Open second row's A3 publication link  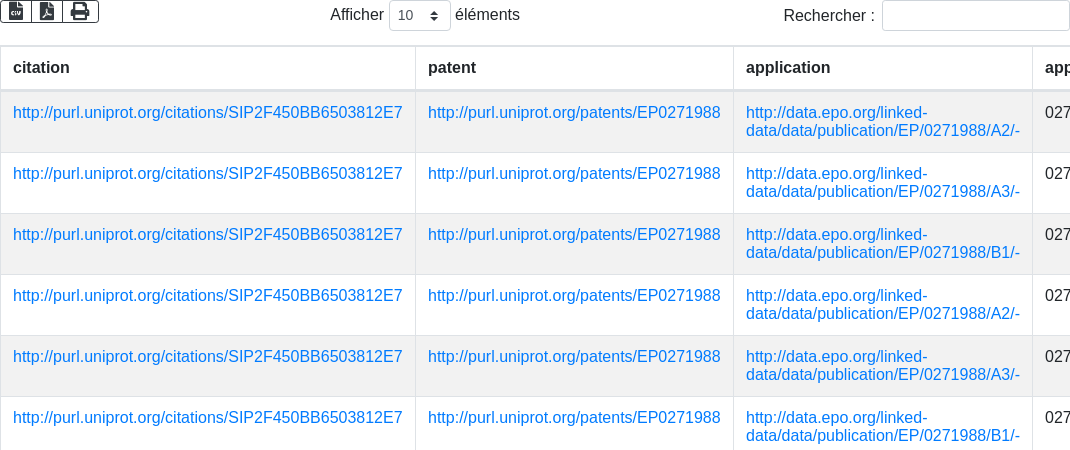882,183
